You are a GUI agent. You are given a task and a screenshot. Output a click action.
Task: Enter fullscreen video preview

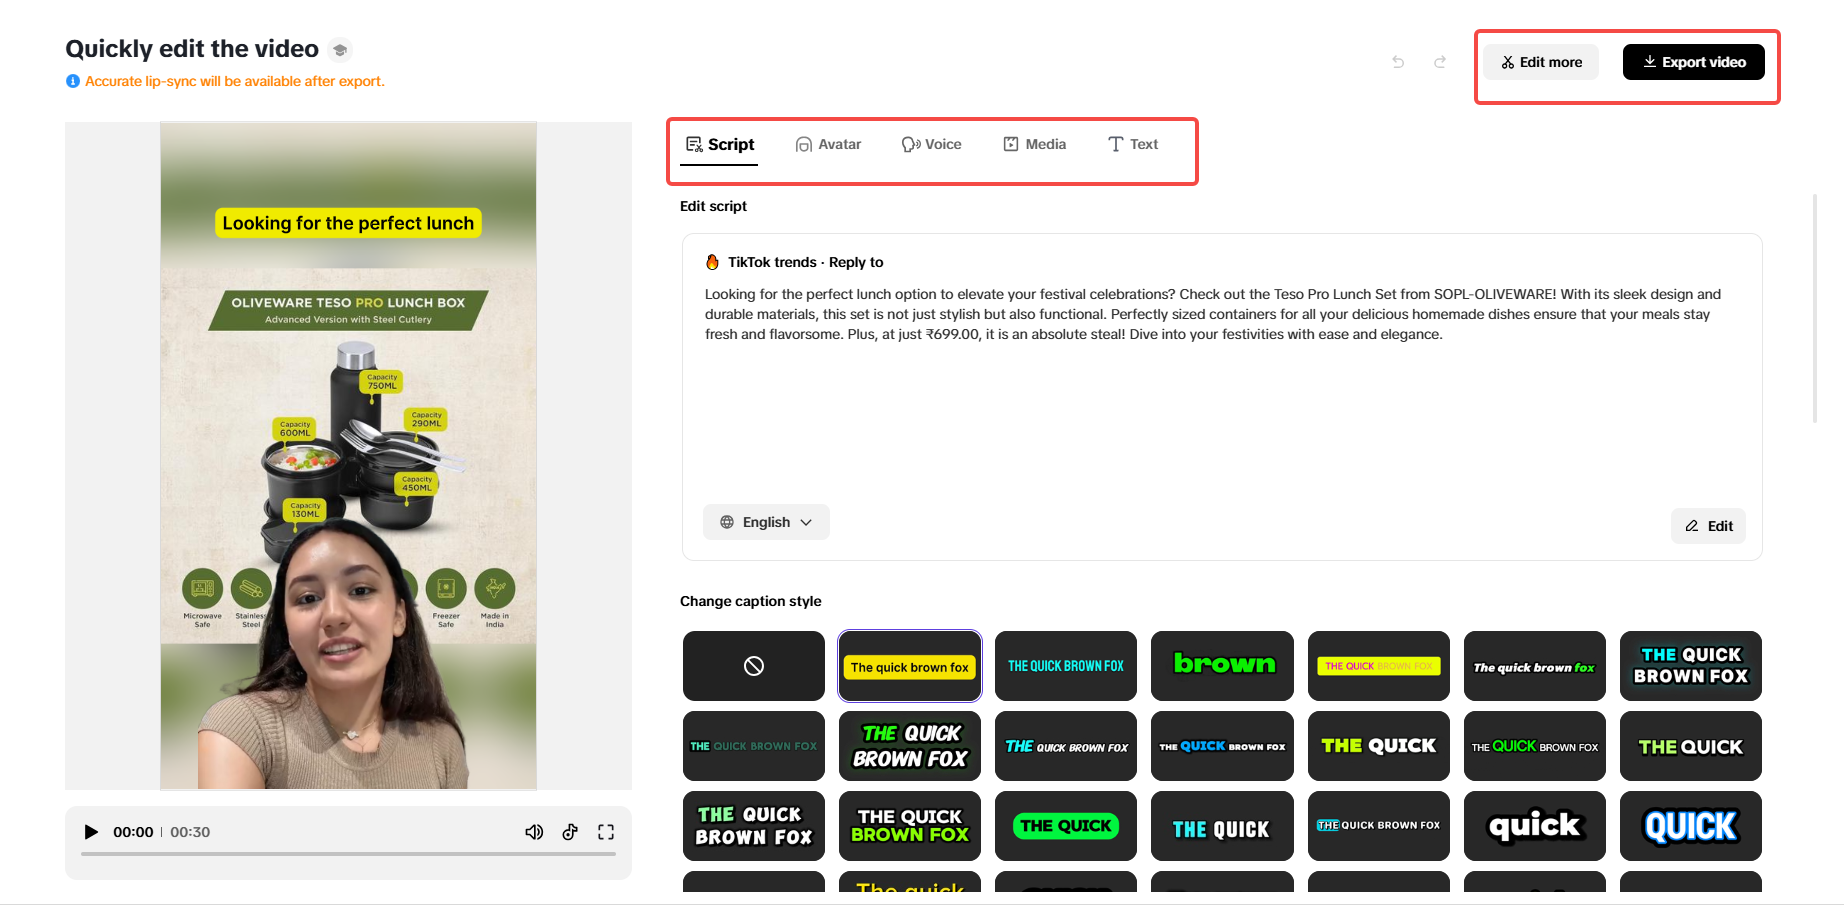(x=606, y=832)
